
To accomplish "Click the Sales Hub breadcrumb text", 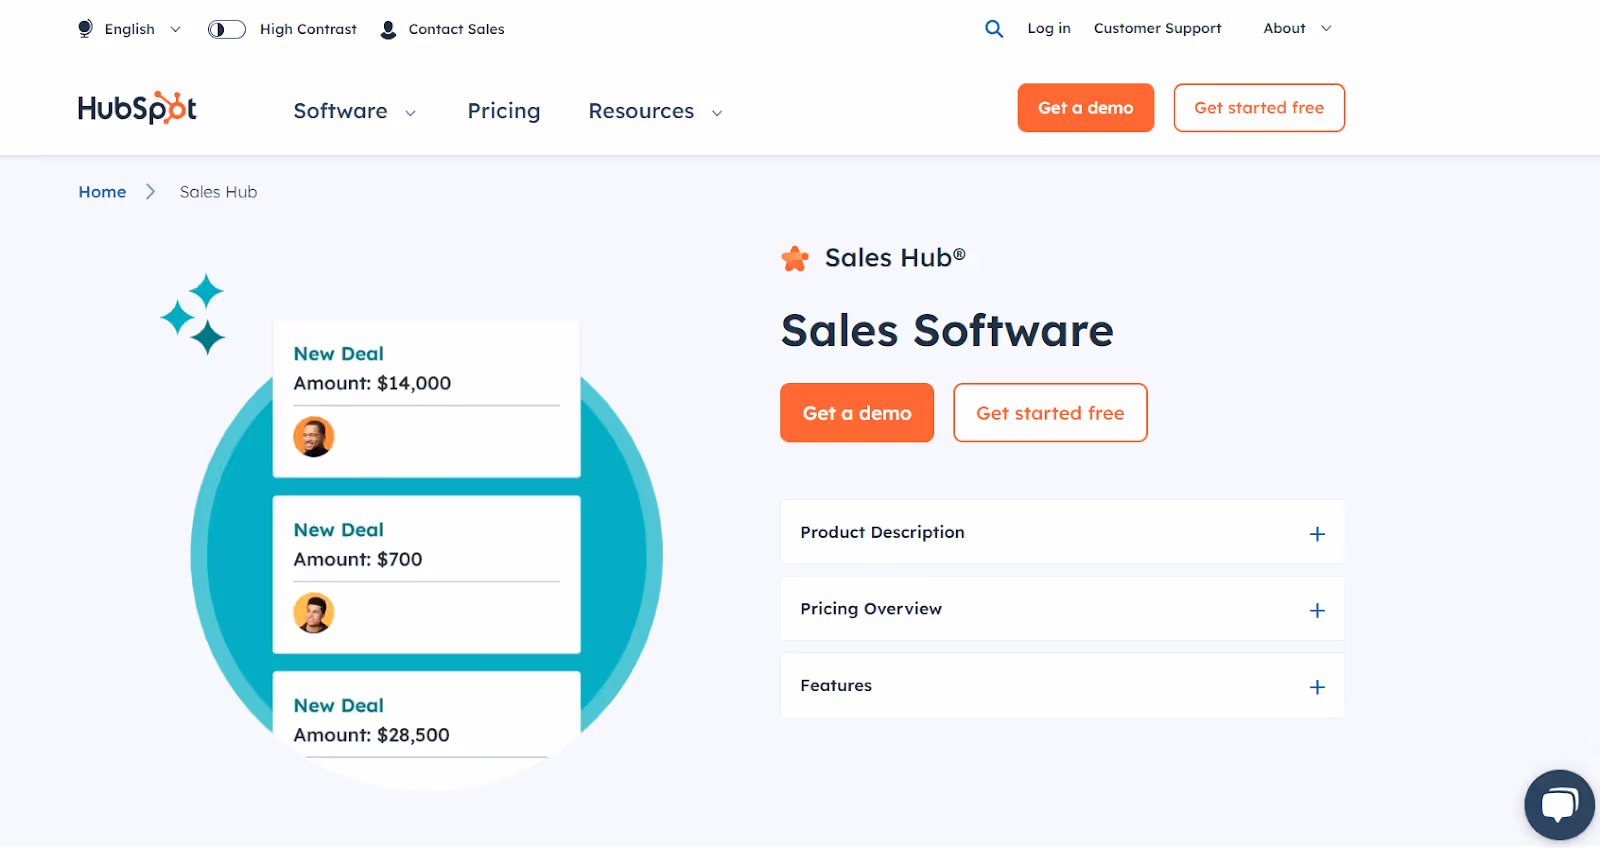I will [218, 192].
